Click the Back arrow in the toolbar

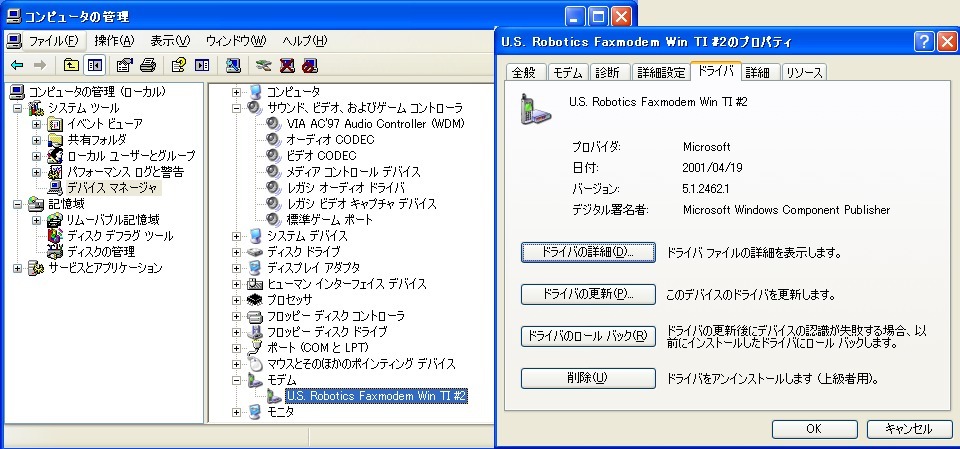pos(17,65)
